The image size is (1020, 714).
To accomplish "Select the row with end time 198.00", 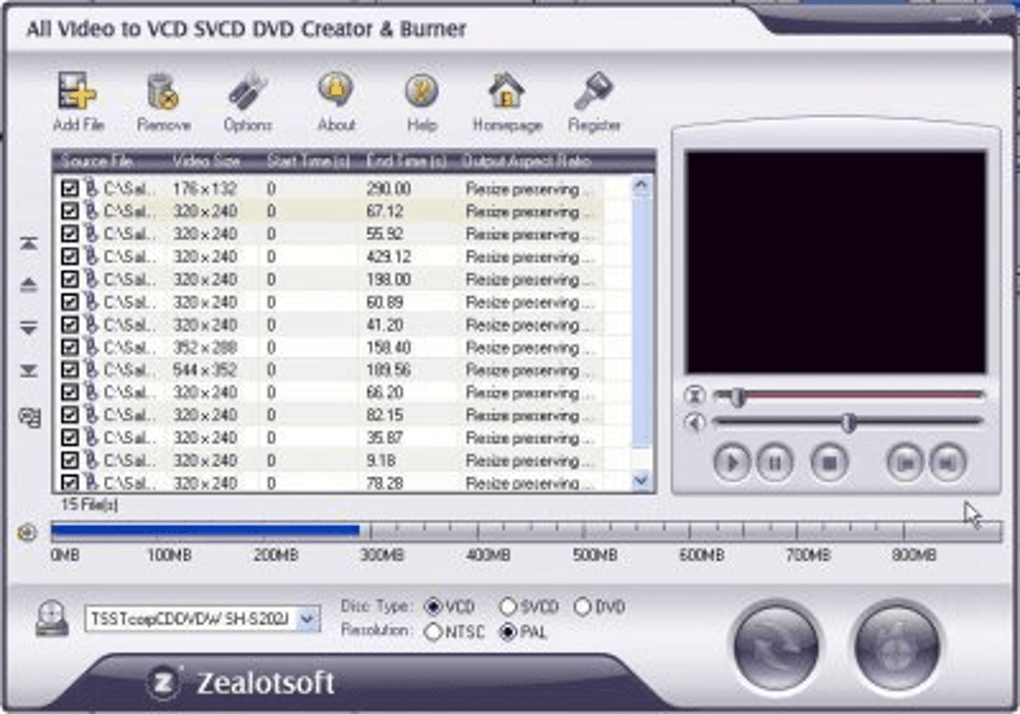I will pyautogui.click(x=330, y=279).
